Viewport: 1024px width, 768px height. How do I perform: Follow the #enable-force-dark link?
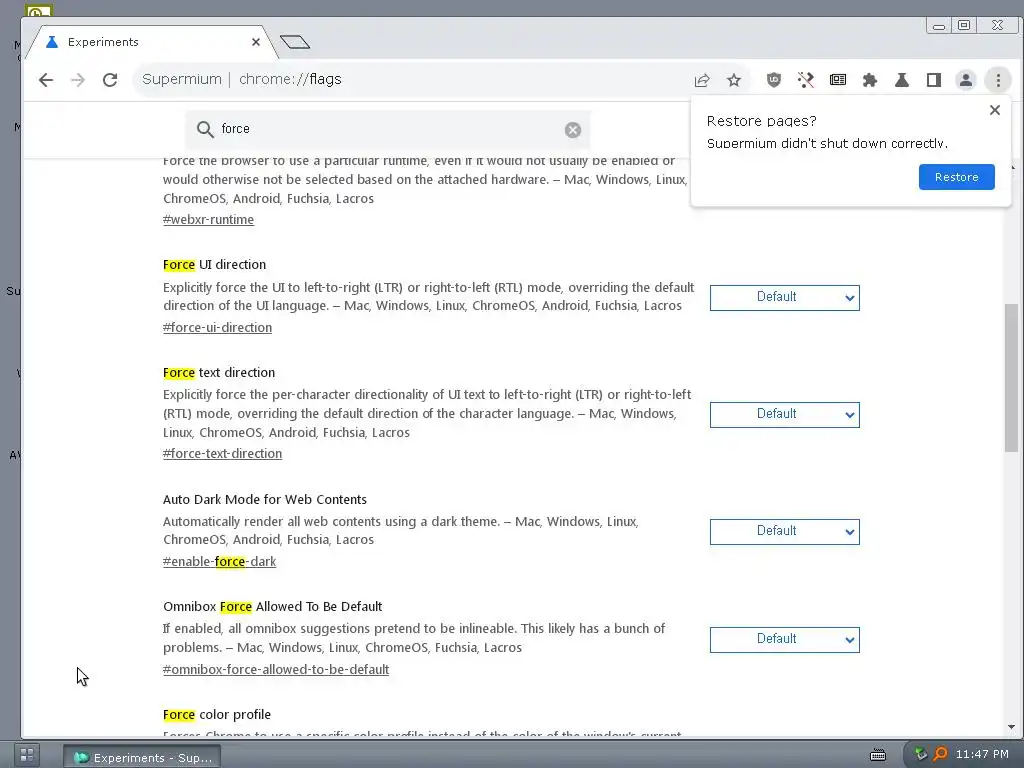219,562
